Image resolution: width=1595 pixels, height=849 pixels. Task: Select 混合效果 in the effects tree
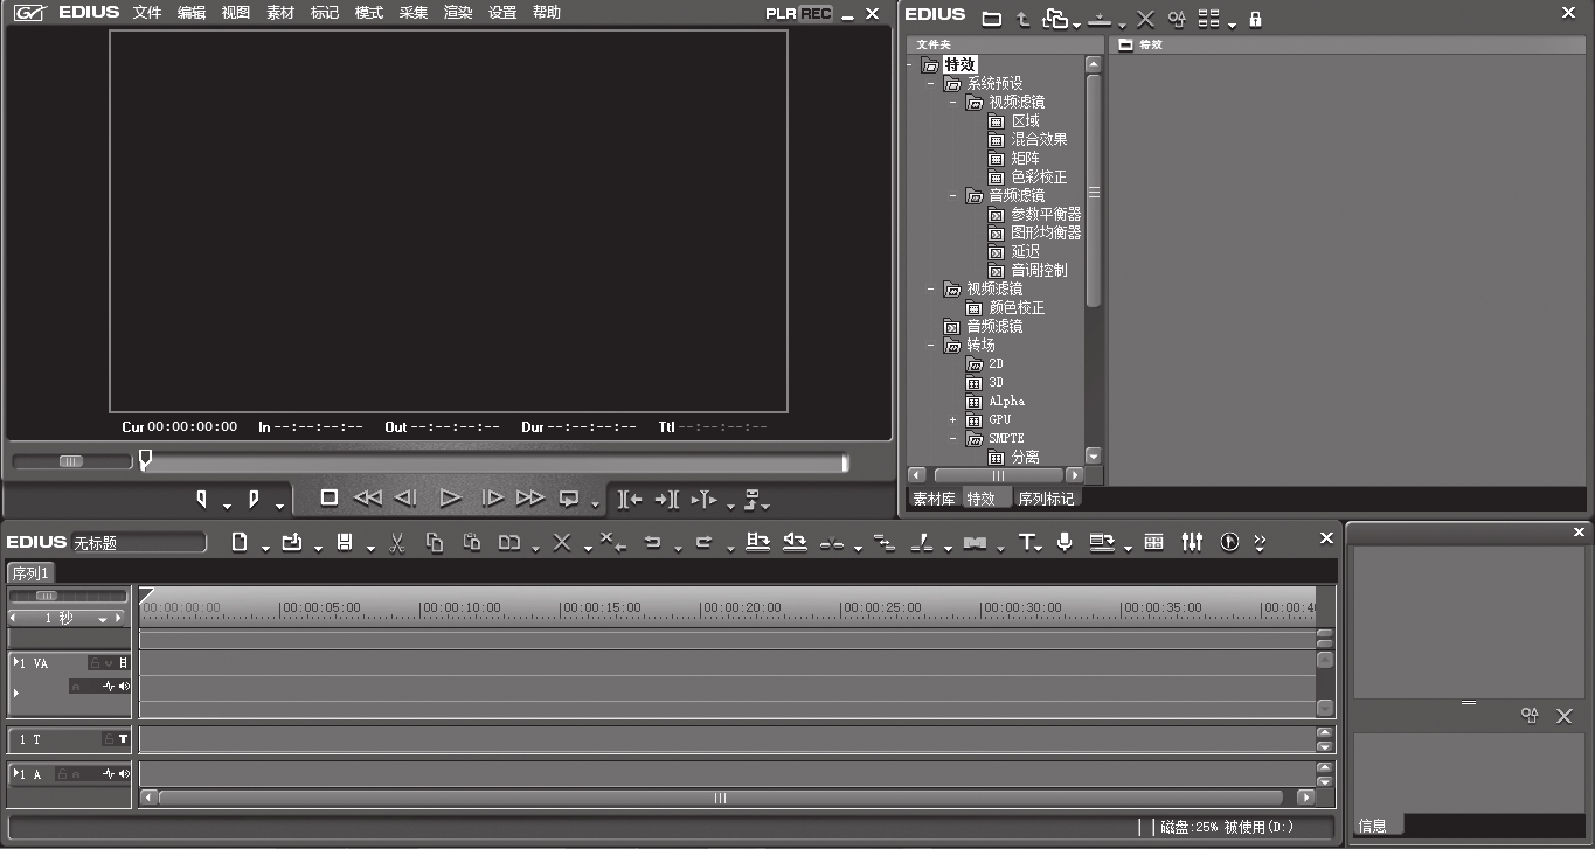[x=1038, y=139]
